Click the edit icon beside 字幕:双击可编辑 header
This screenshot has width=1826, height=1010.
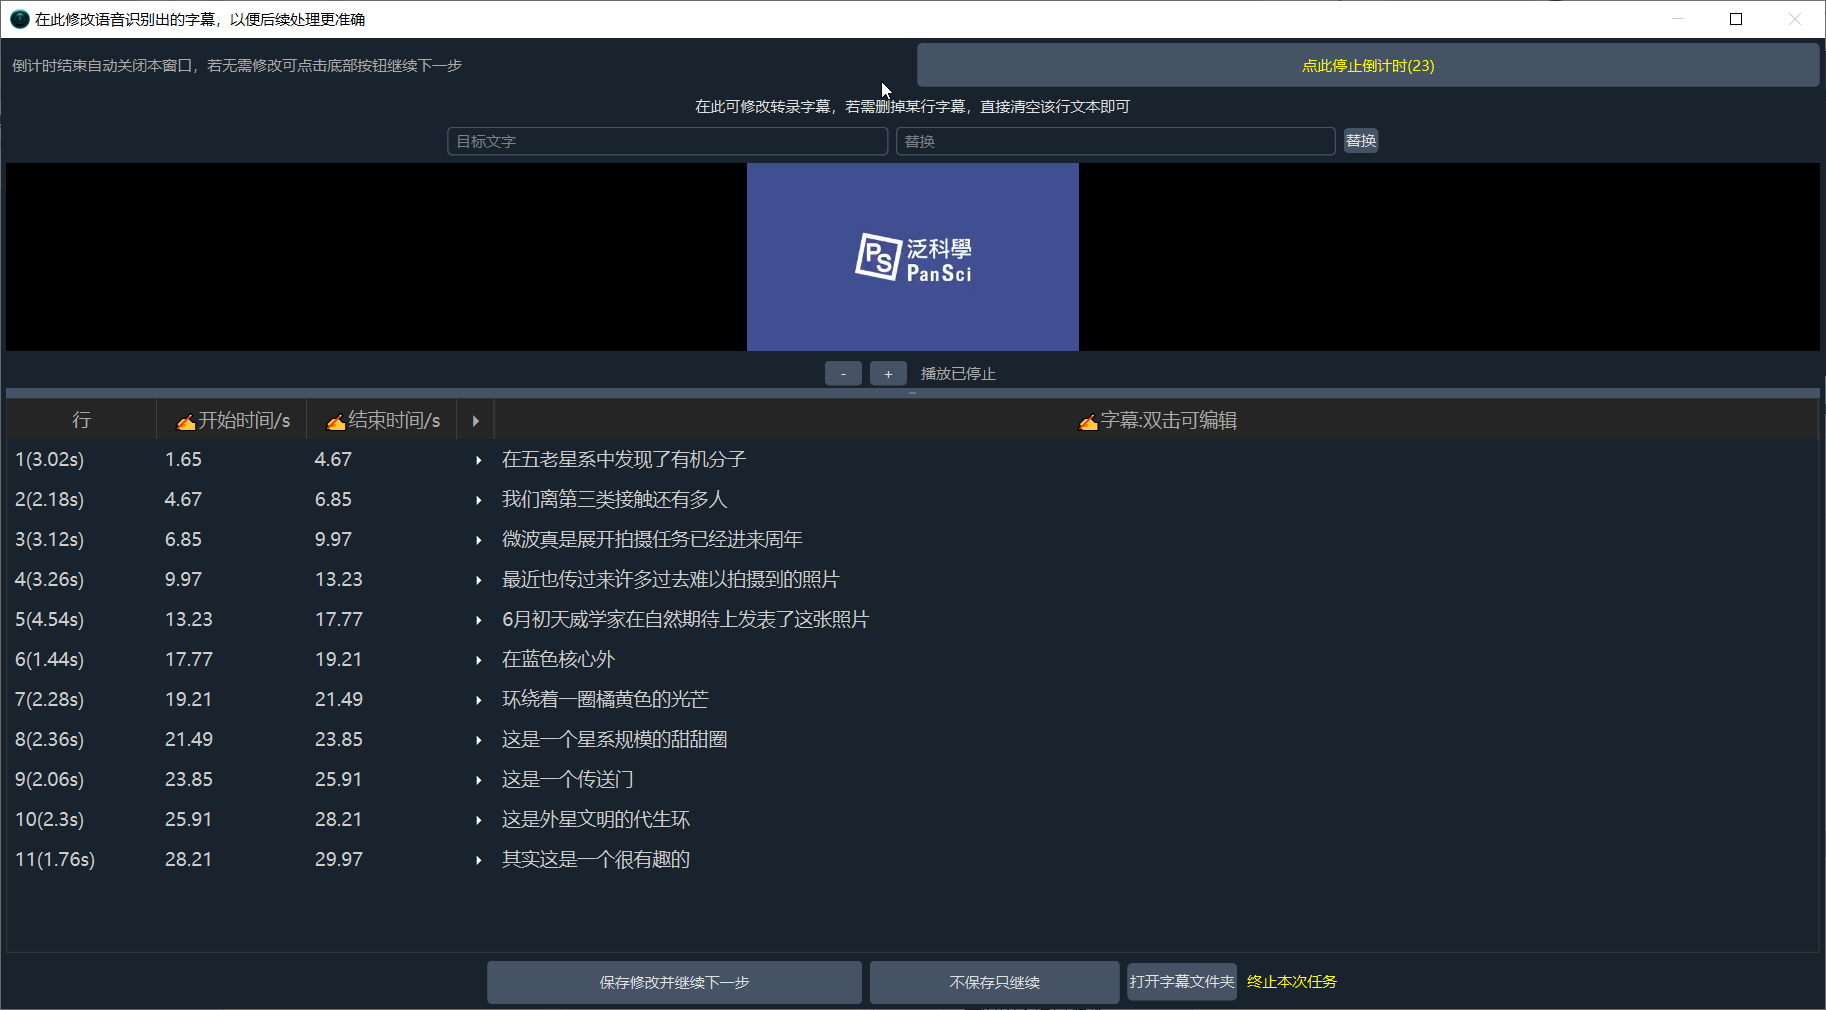[x=1088, y=422]
